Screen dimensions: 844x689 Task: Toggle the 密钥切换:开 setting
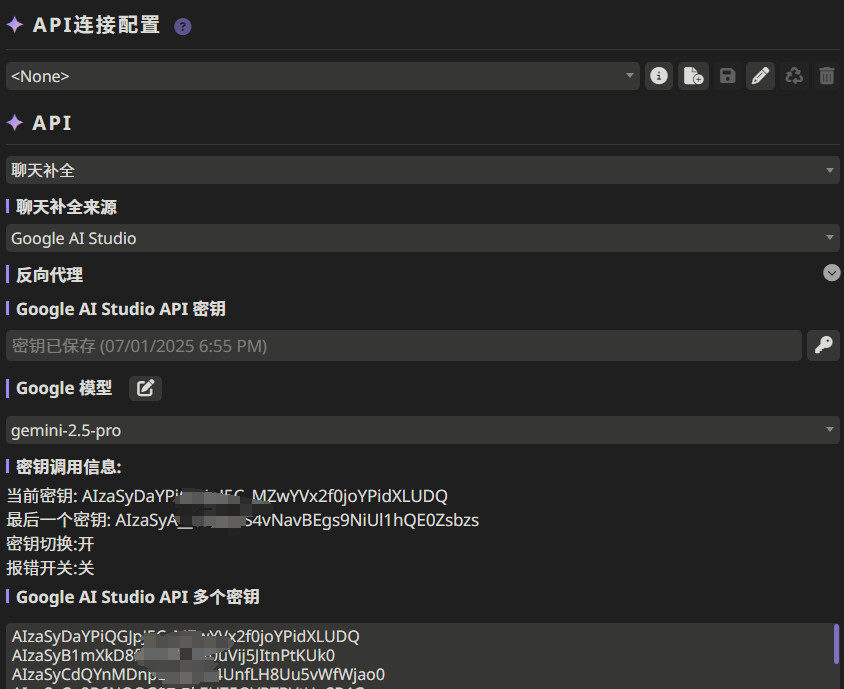50,545
